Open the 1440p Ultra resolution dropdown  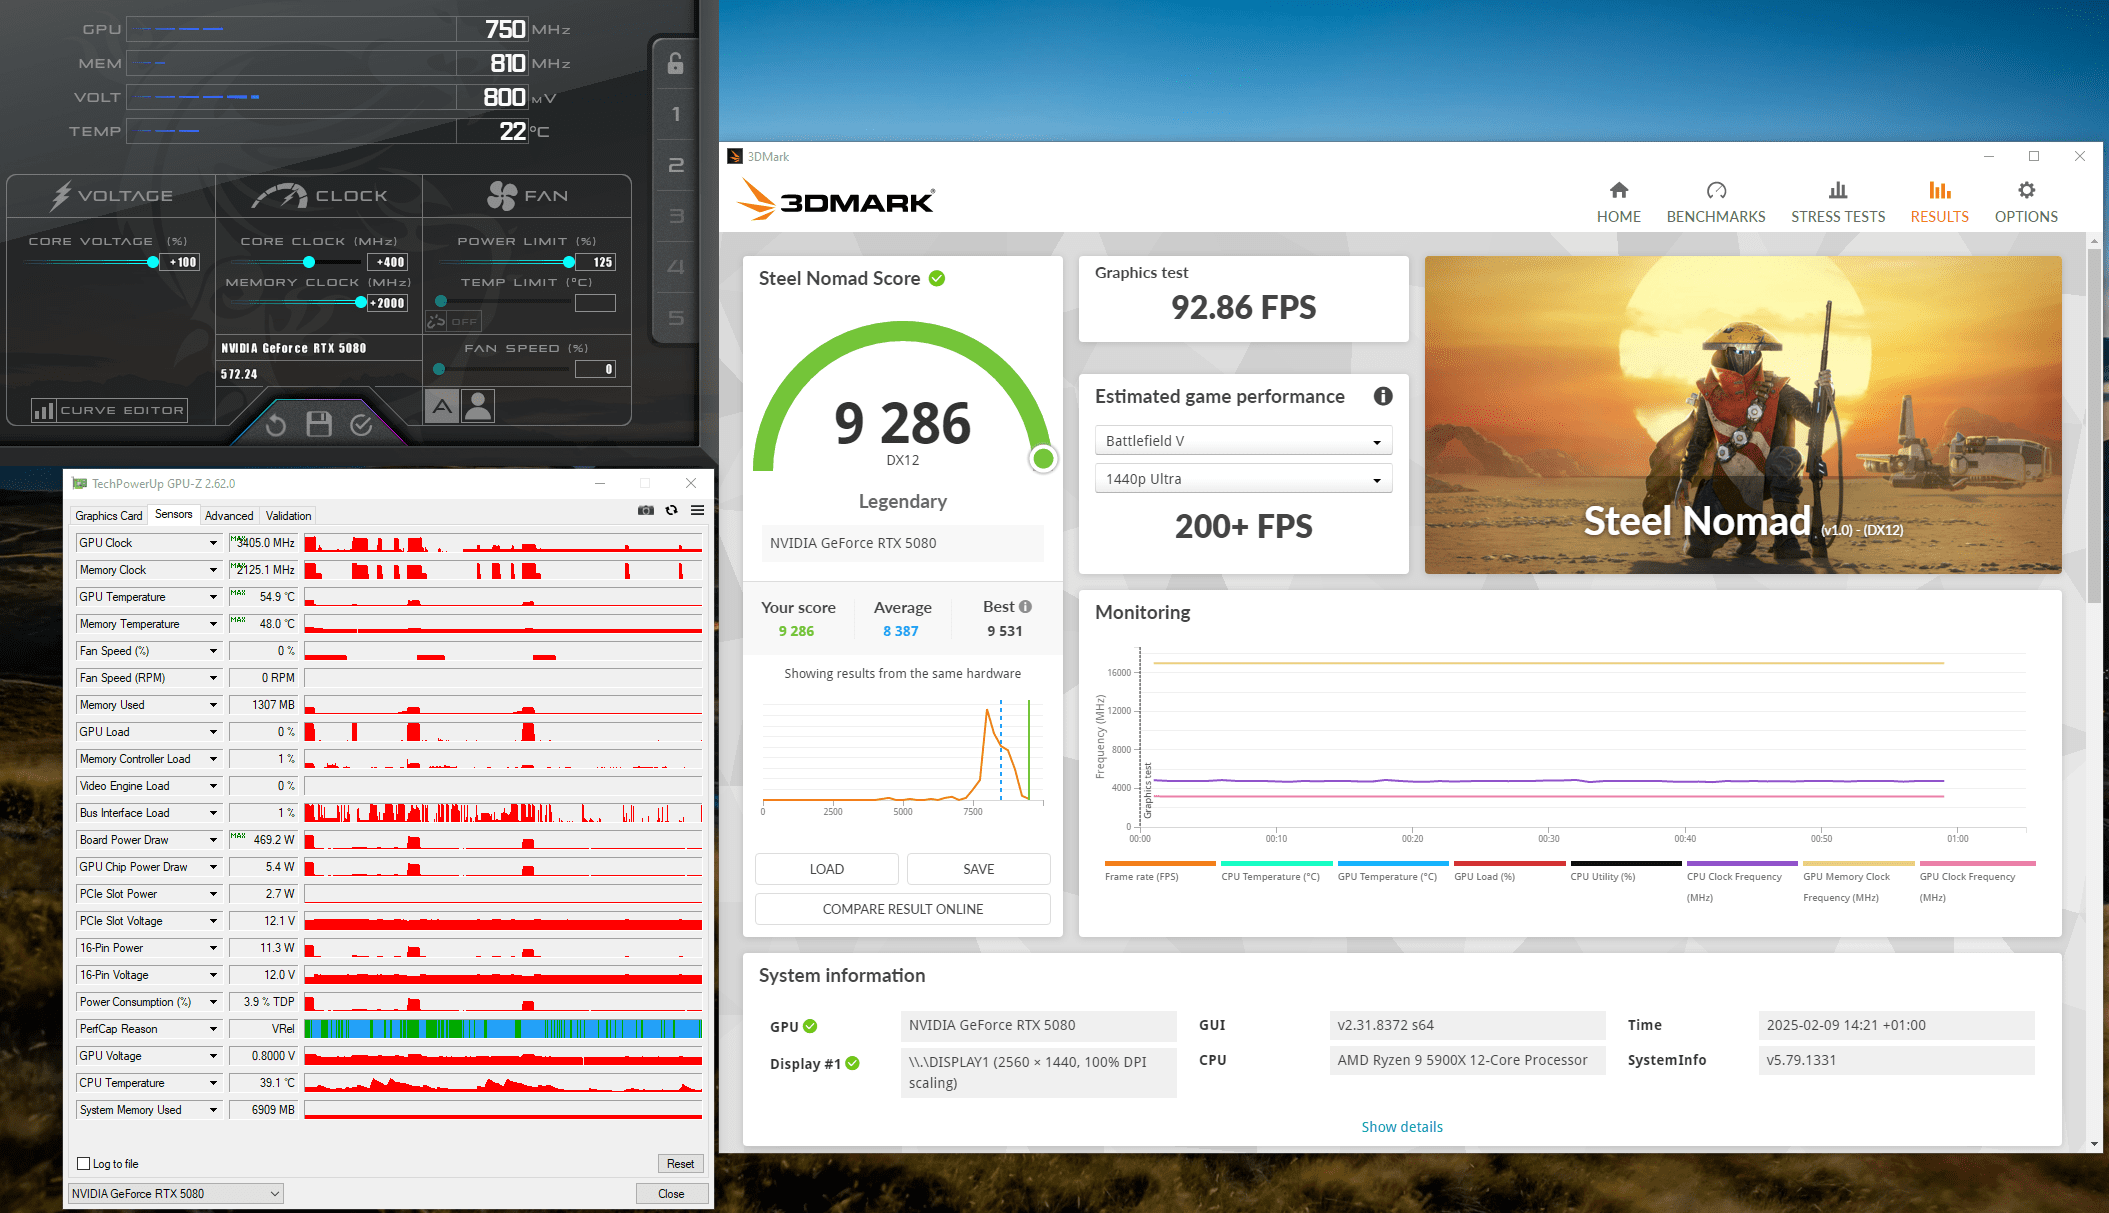coord(1243,479)
